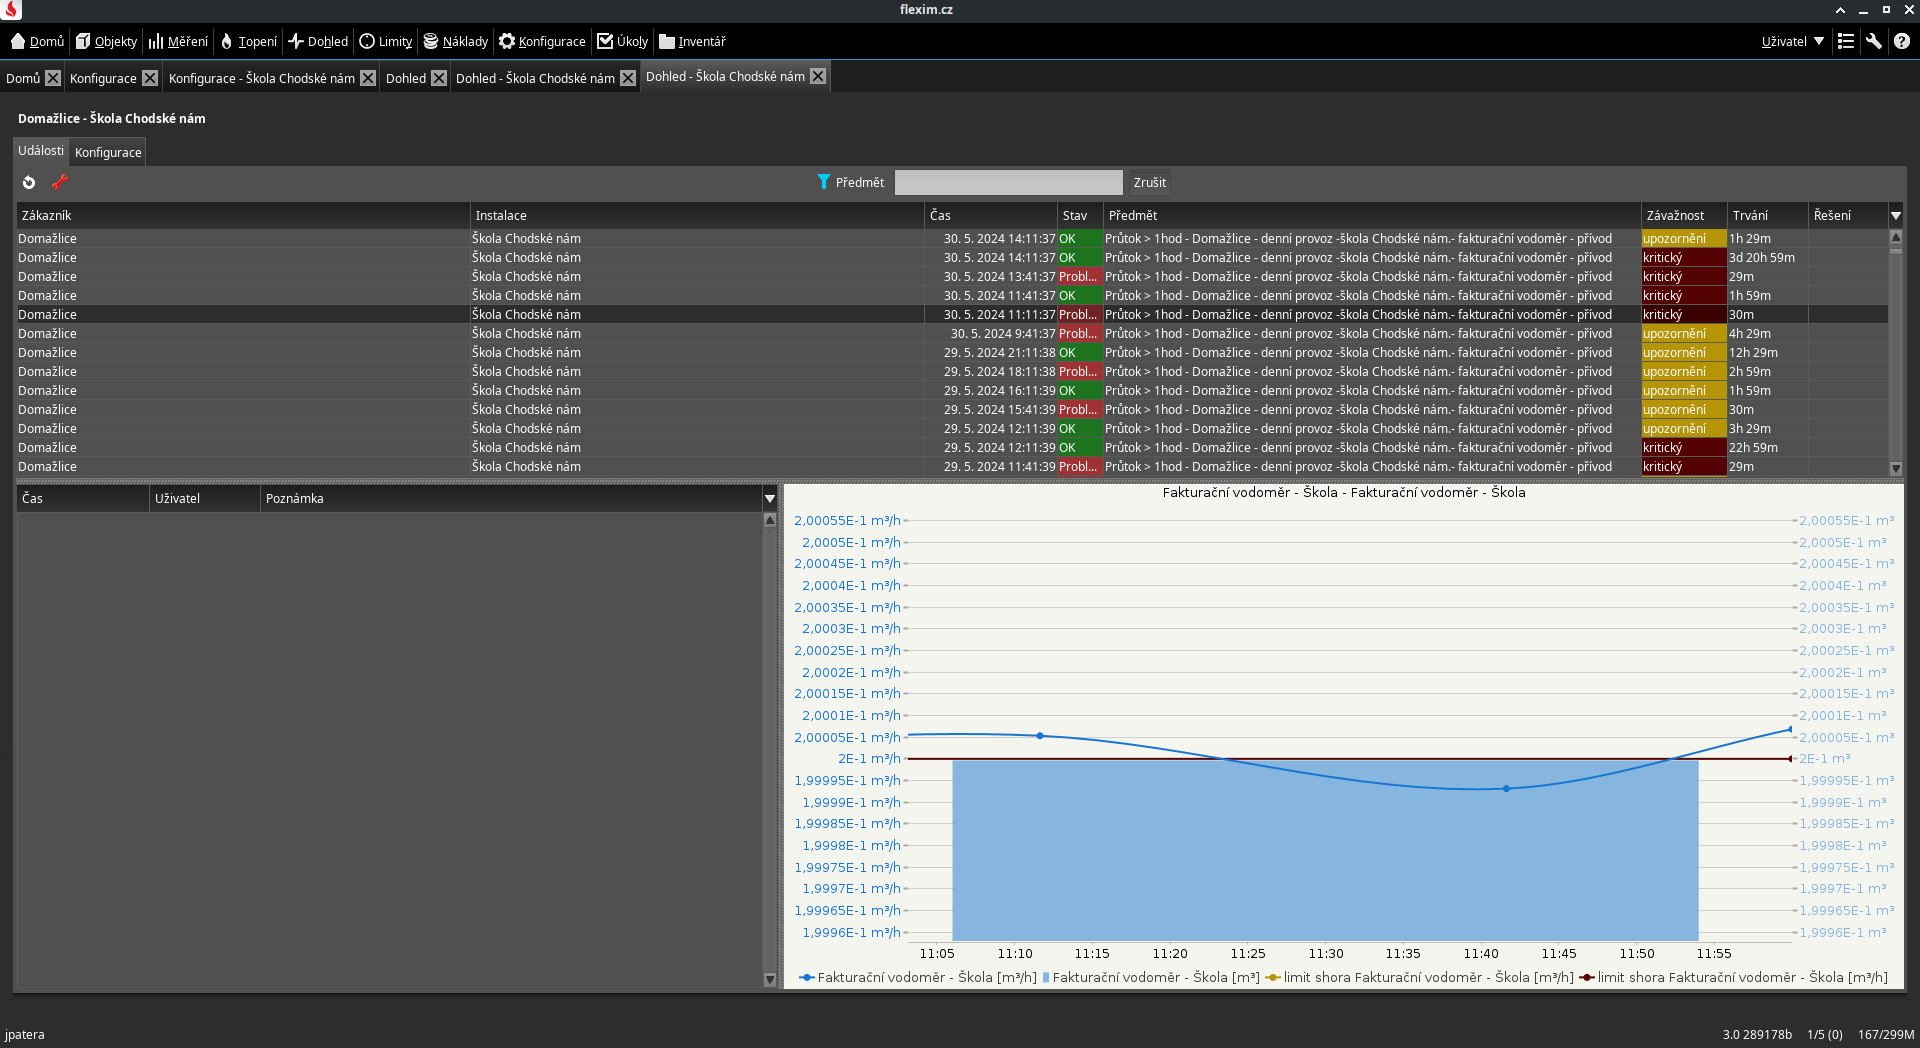Open the Měření menu
1920x1048 pixels.
(179, 41)
